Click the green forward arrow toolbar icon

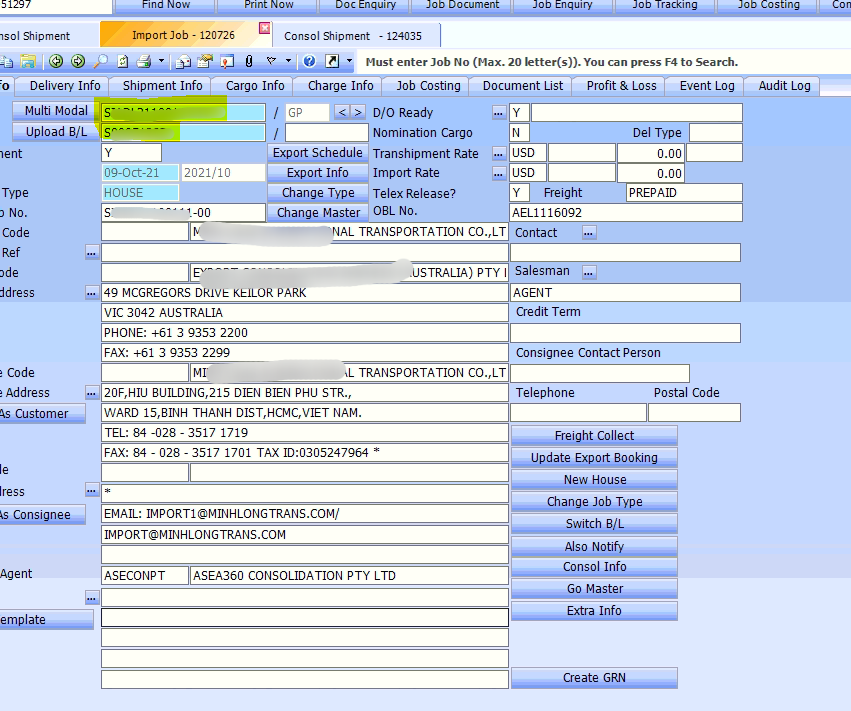[77, 62]
